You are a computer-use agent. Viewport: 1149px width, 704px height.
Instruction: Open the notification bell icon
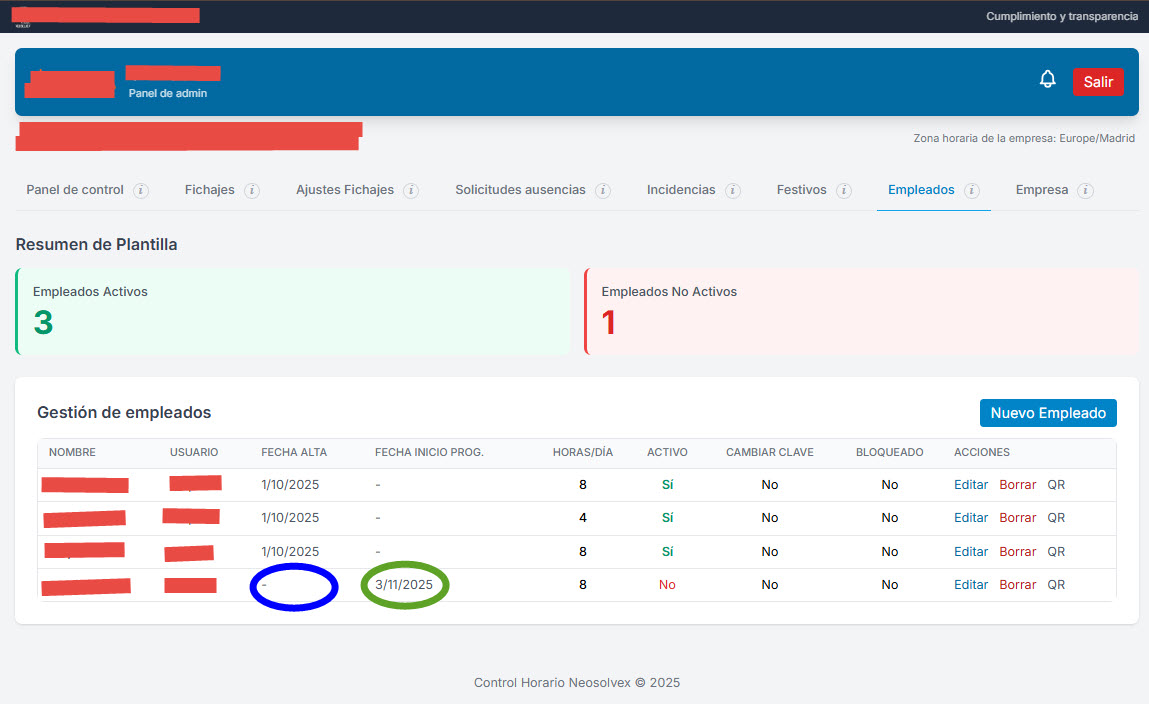point(1047,78)
